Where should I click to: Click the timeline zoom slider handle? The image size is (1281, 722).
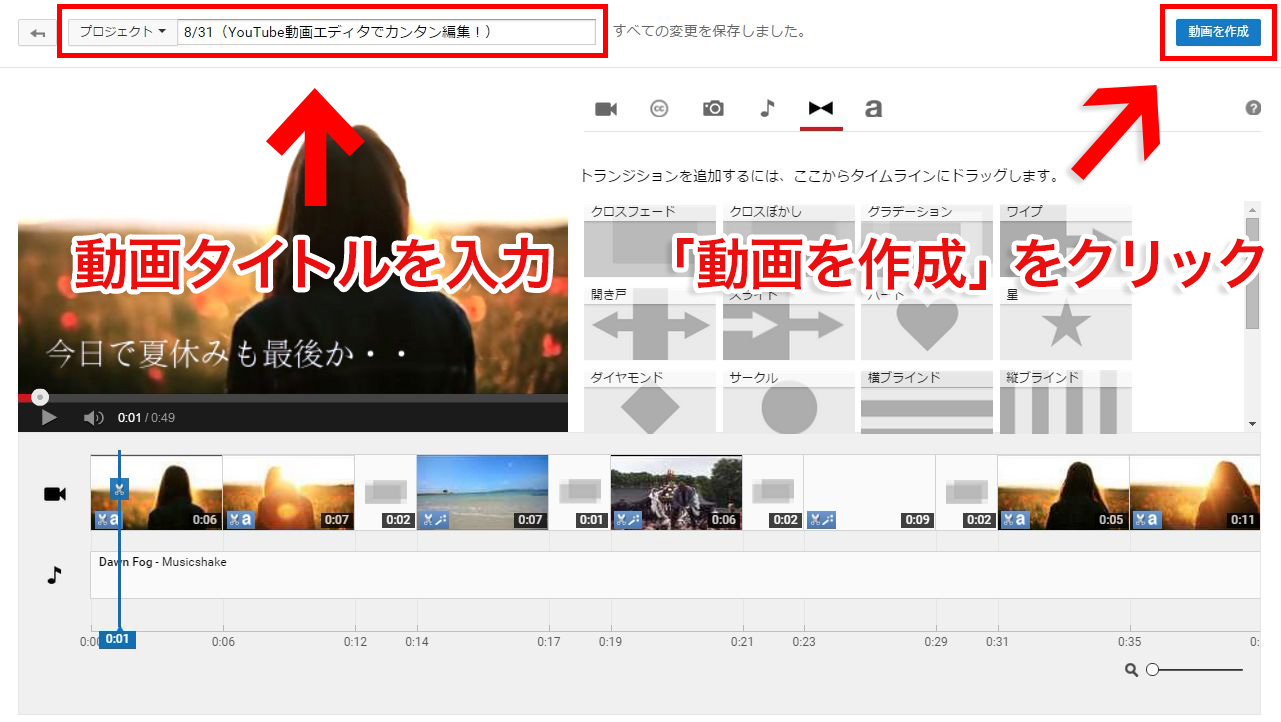pos(1152,670)
